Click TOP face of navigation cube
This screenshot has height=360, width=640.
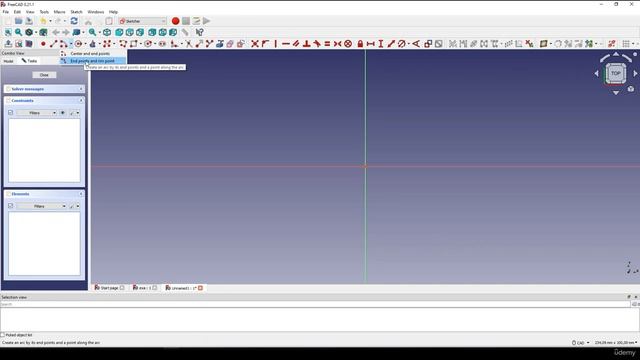(x=616, y=73)
